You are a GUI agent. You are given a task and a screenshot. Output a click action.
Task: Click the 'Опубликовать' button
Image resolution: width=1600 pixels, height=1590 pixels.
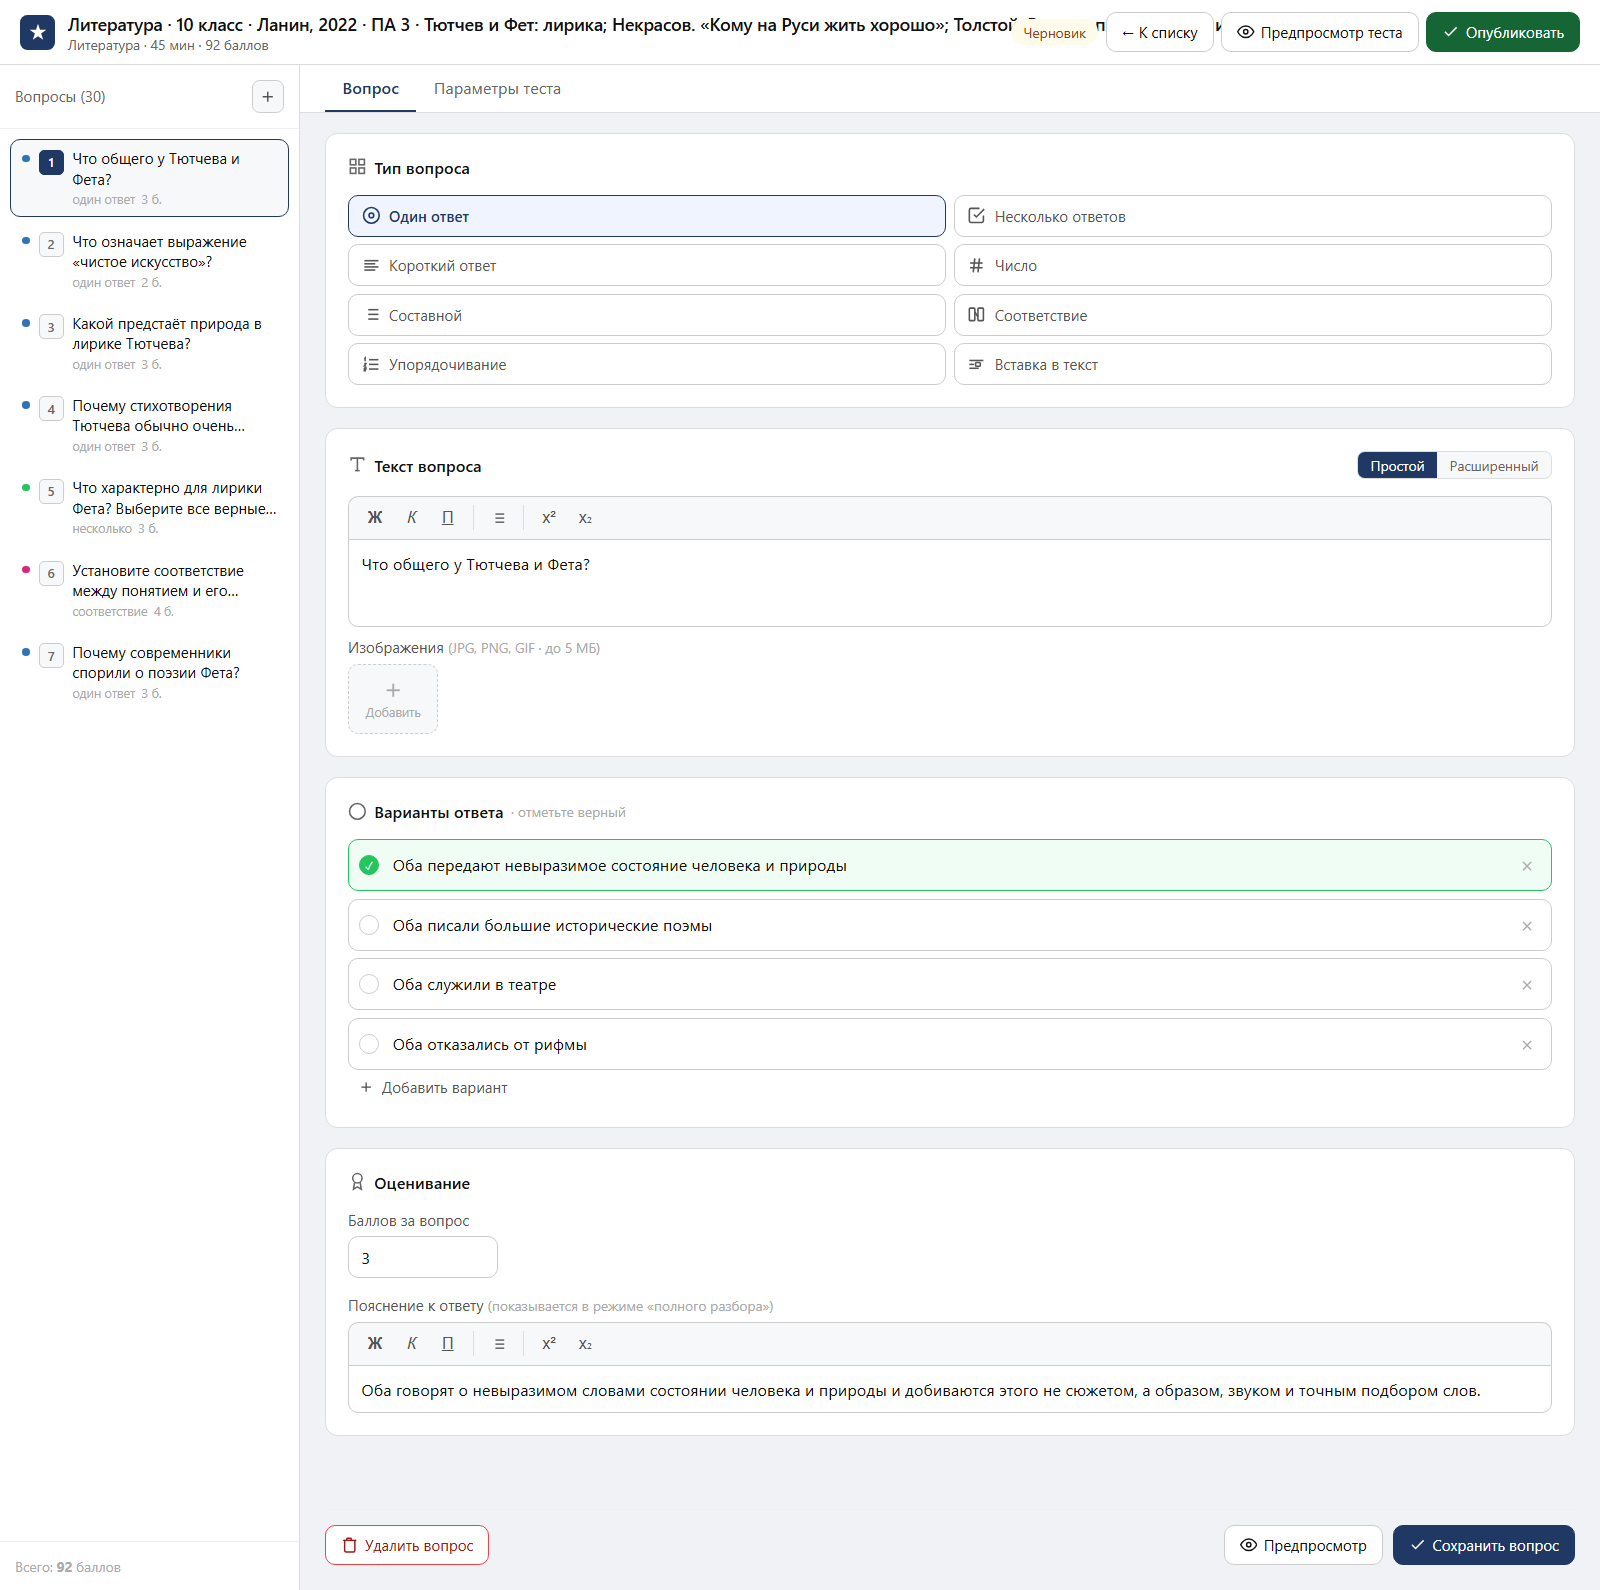[x=1502, y=33]
